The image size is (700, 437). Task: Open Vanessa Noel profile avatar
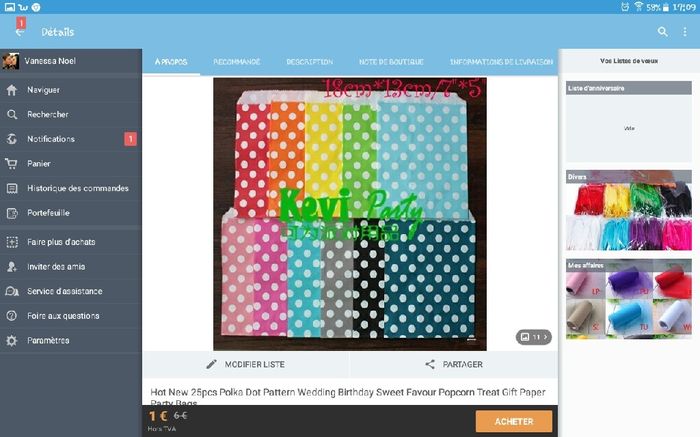tap(10, 61)
